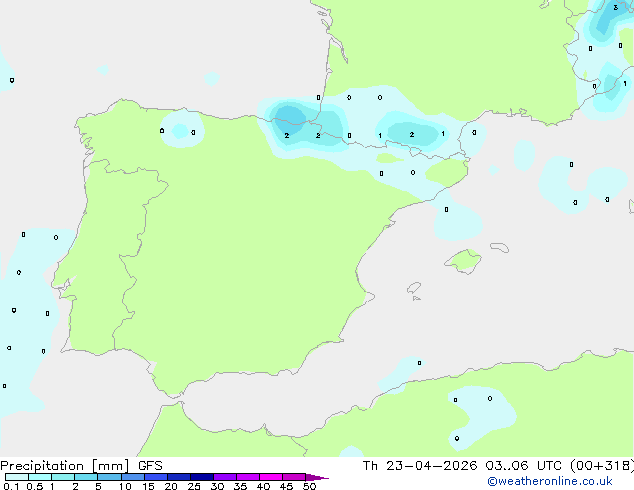The height and width of the screenshot is (490, 634).
Task: Select the '(00+318)' forecast offset text
Action: [602, 466]
